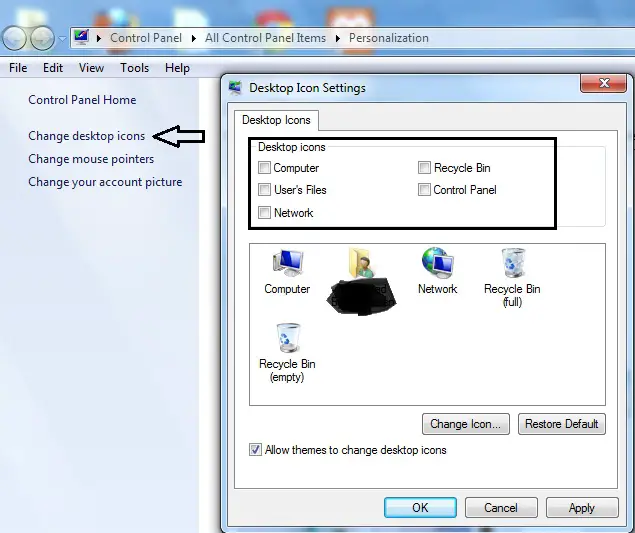Viewport: 635px width, 533px height.
Task: Select the Network icon in preview list
Action: coord(437,271)
